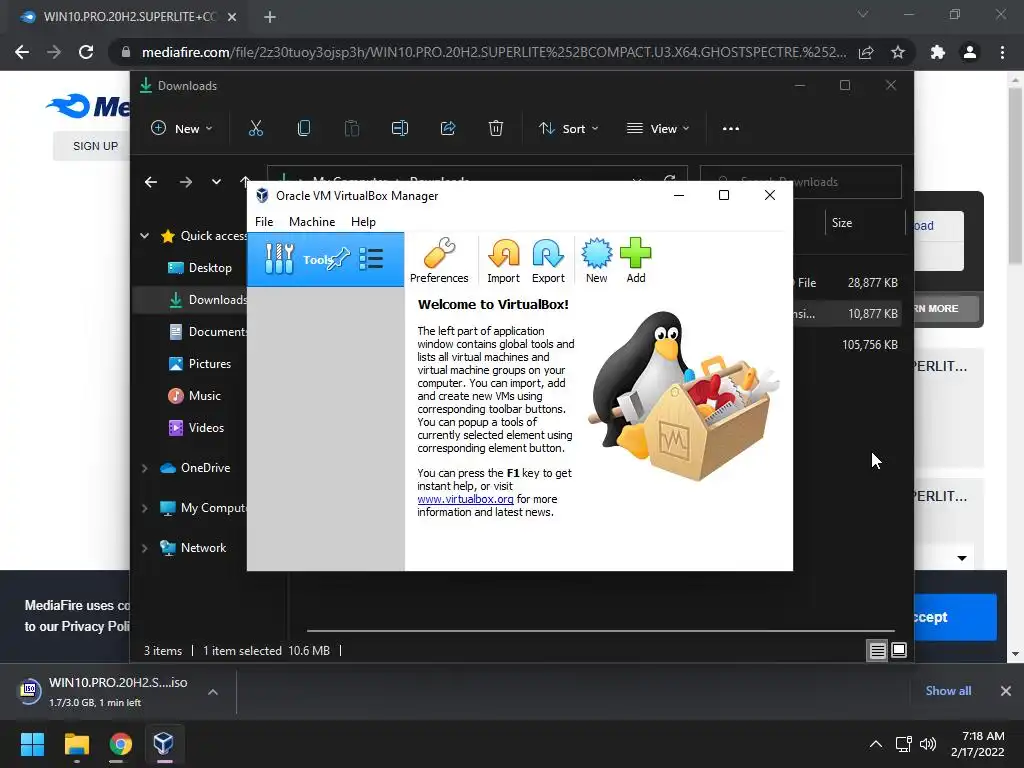The width and height of the screenshot is (1024, 768).
Task: Select Desktop in the navigation pane
Action: (x=210, y=268)
